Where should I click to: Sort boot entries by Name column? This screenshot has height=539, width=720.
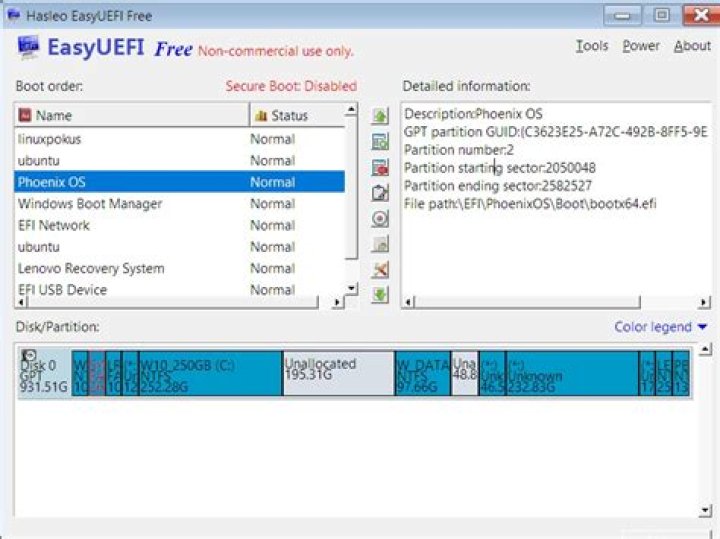tap(132, 115)
